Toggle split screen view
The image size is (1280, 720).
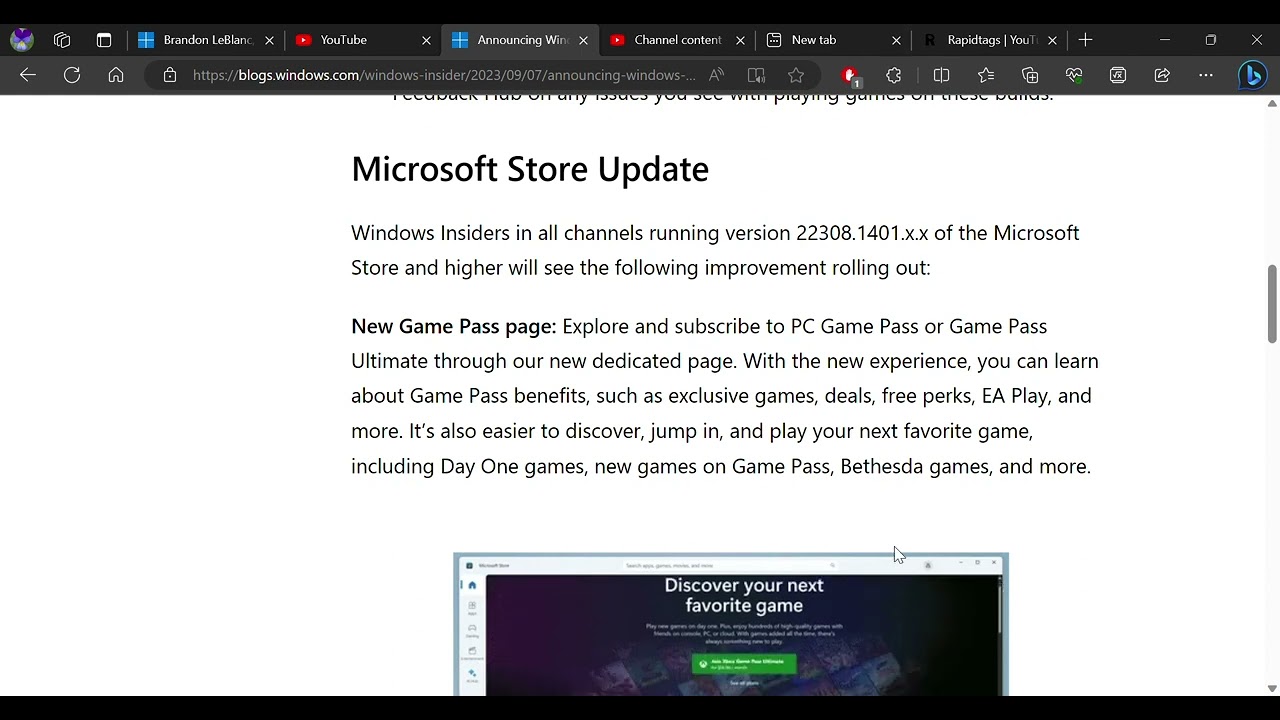(x=941, y=75)
